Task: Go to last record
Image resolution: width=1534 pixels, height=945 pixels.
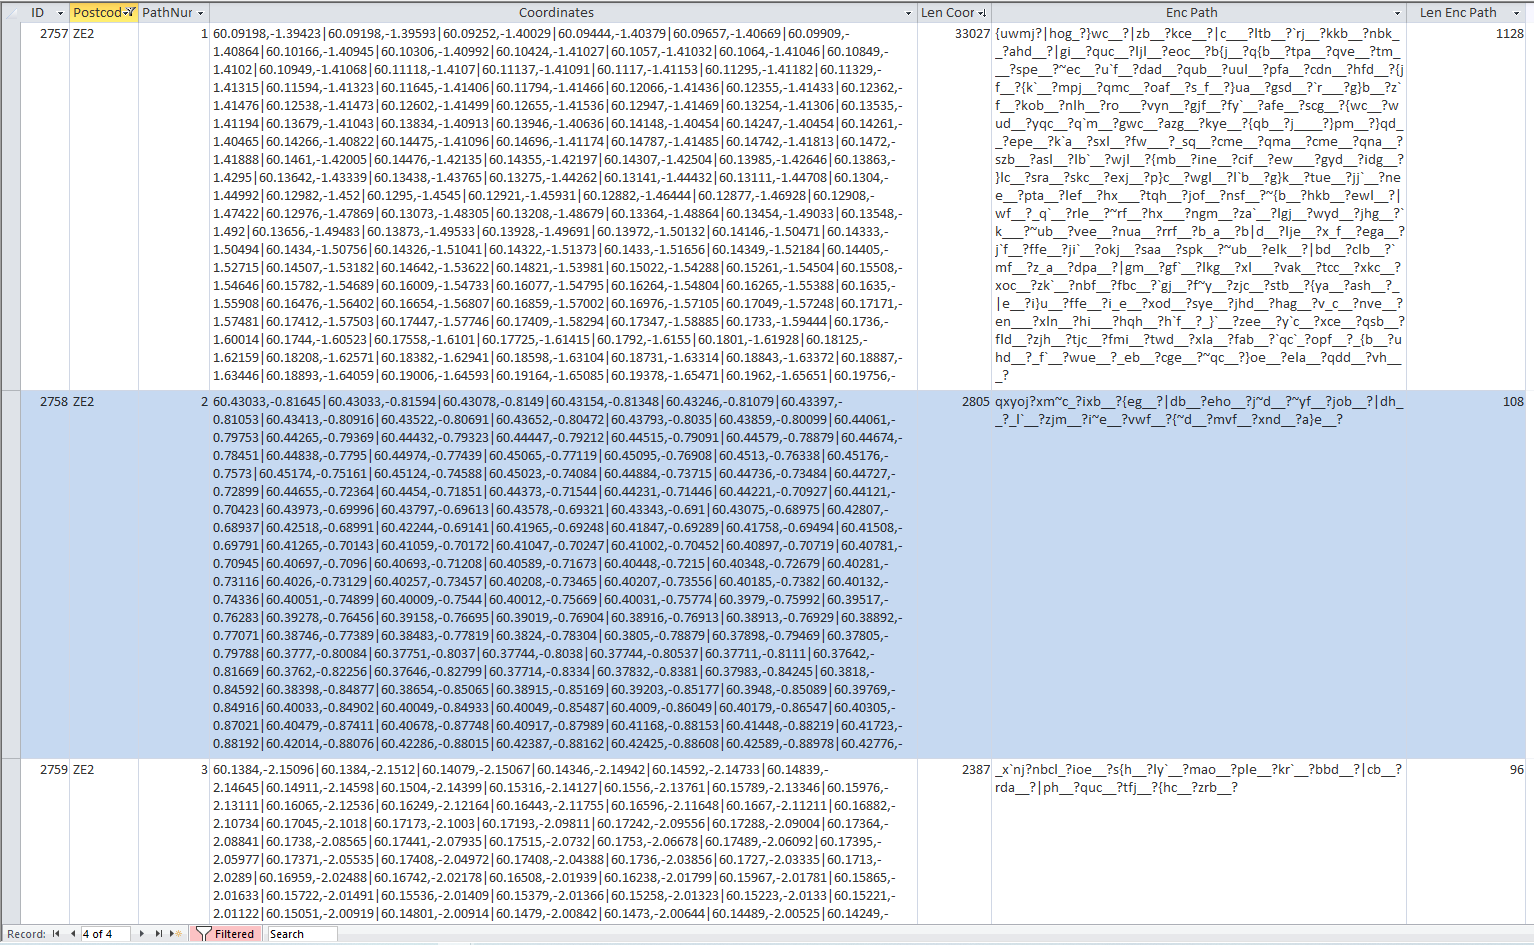Action: (x=158, y=934)
